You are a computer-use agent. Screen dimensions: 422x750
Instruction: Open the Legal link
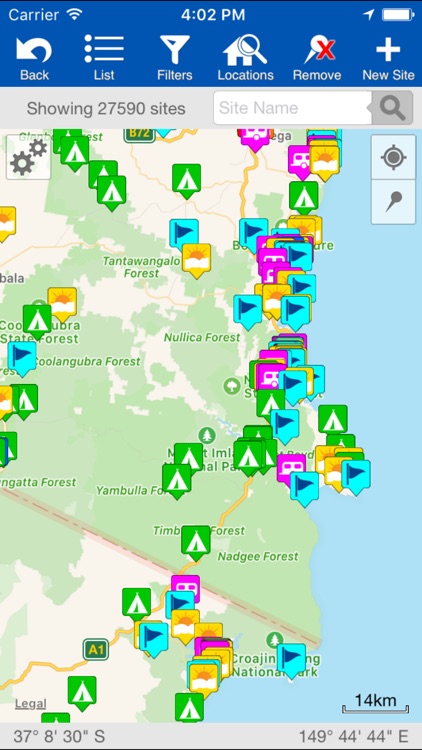[31, 704]
